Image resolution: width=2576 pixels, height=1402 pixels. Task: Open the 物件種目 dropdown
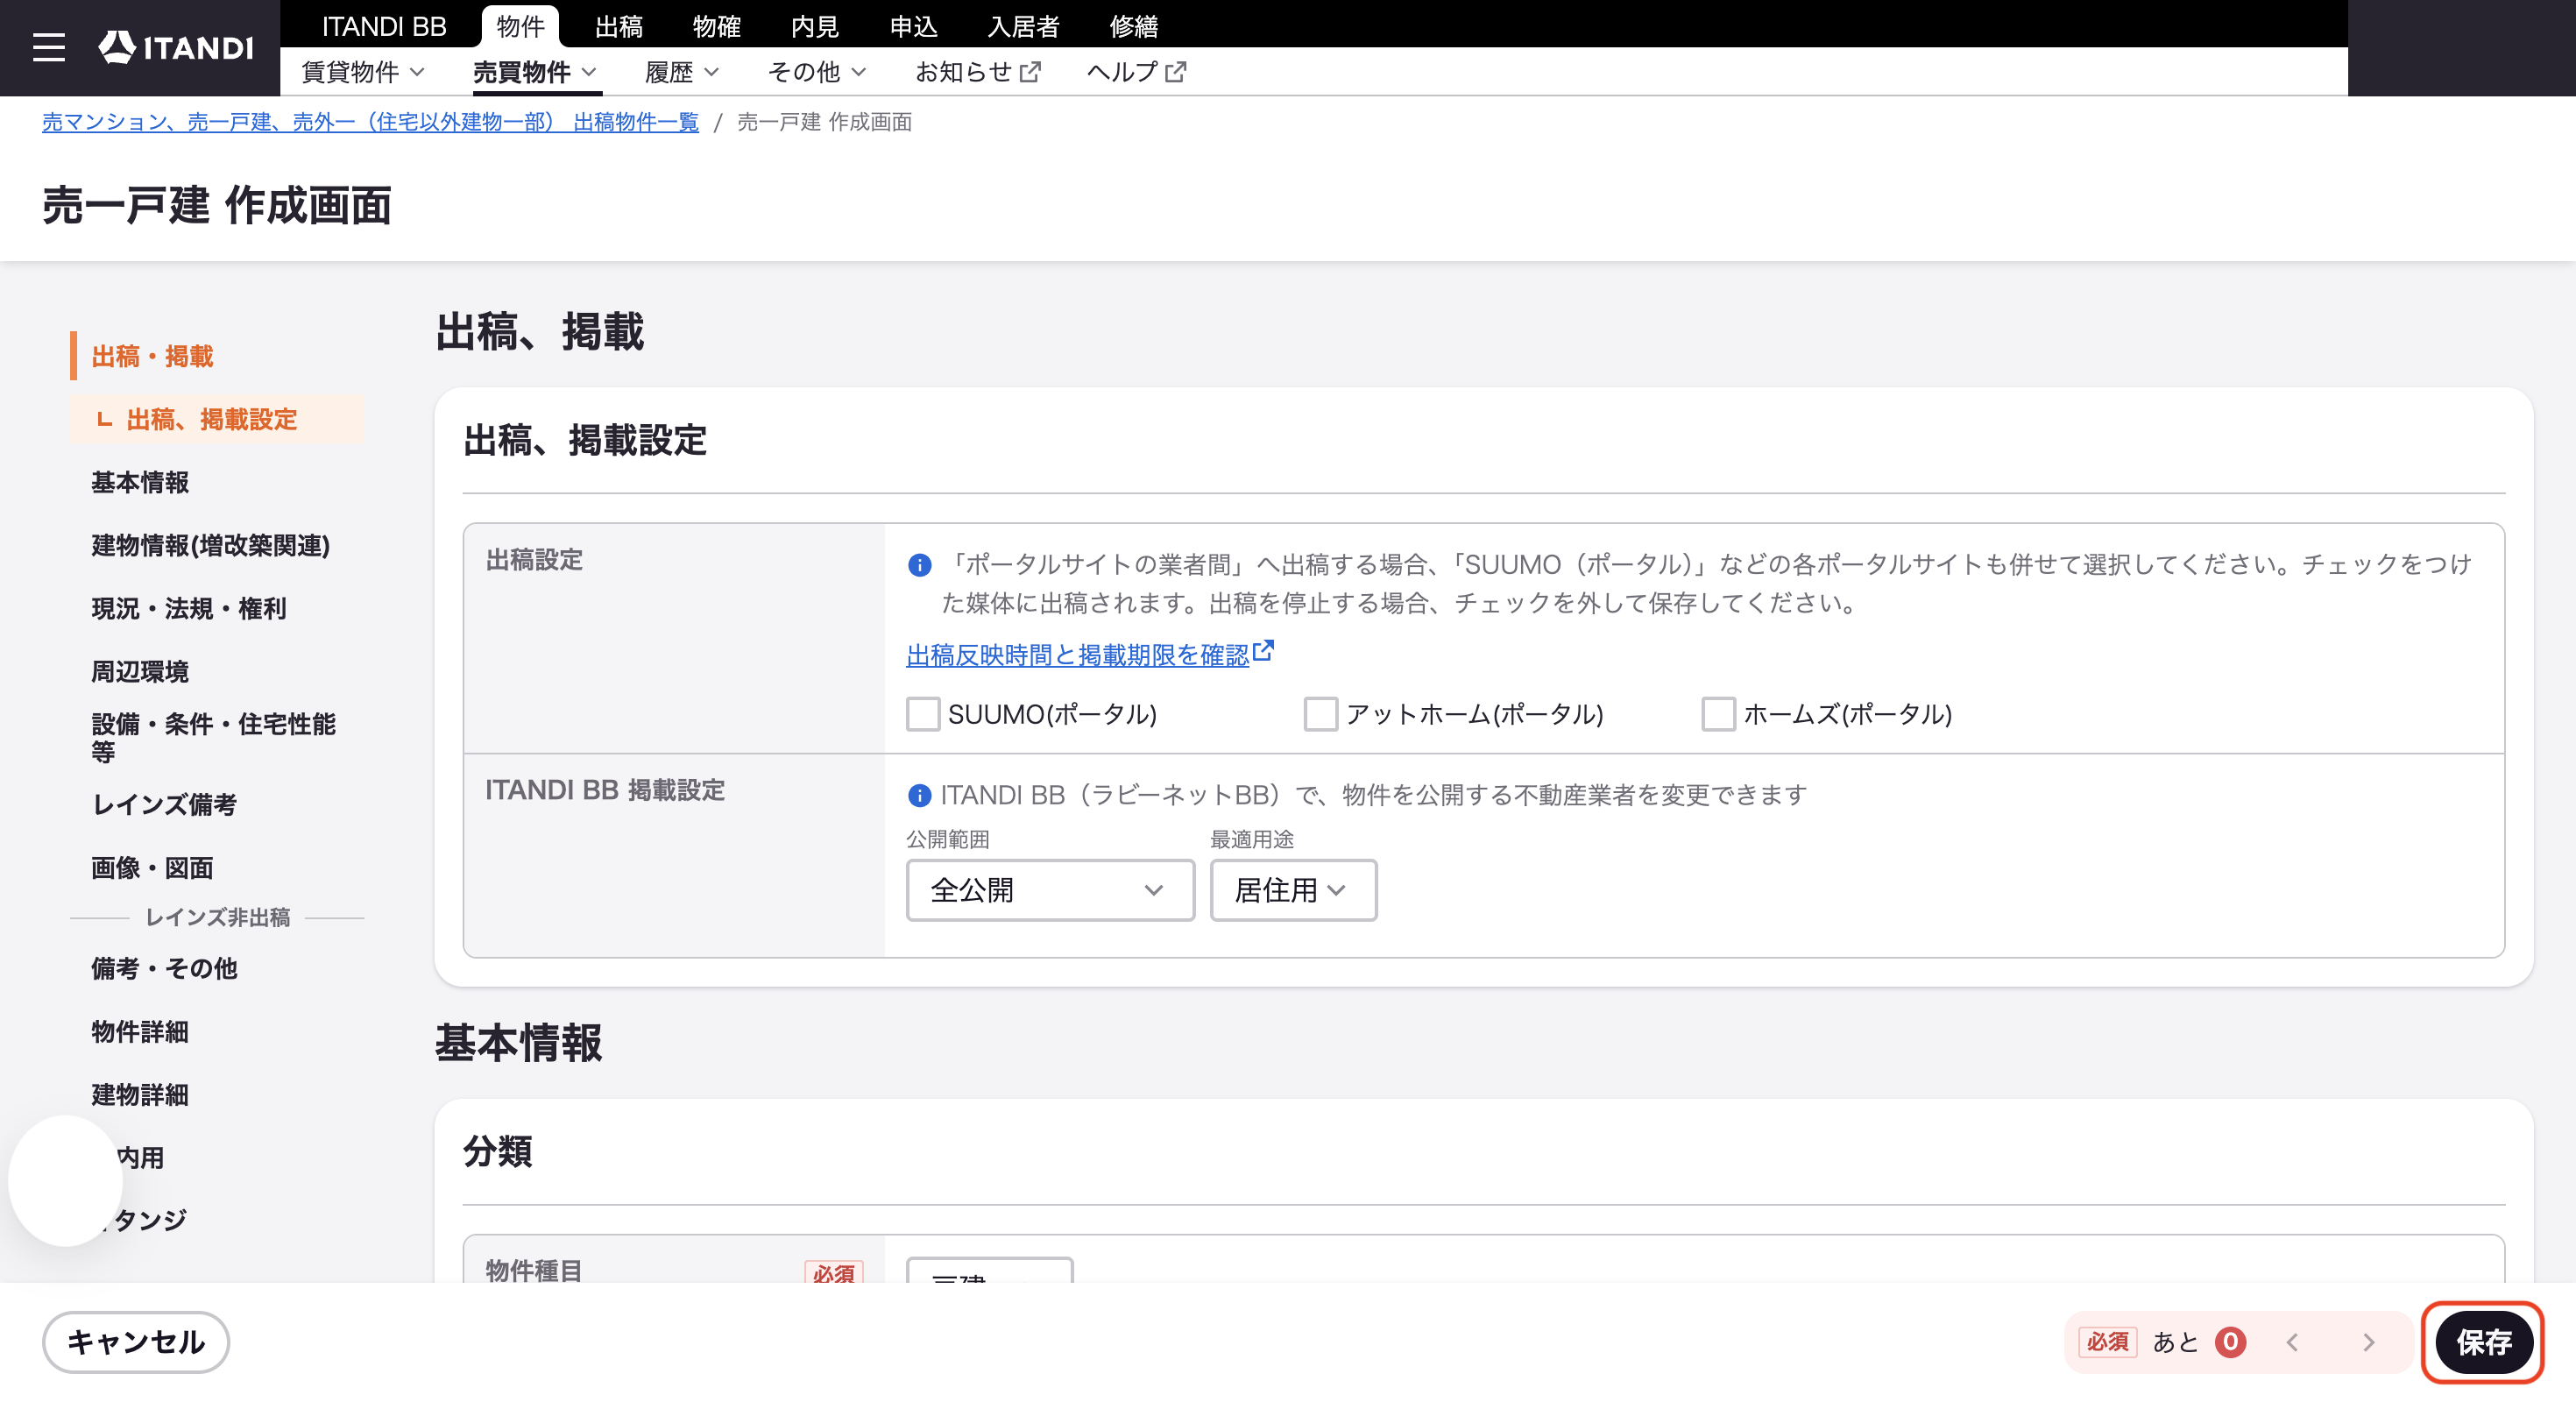pyautogui.click(x=989, y=1270)
